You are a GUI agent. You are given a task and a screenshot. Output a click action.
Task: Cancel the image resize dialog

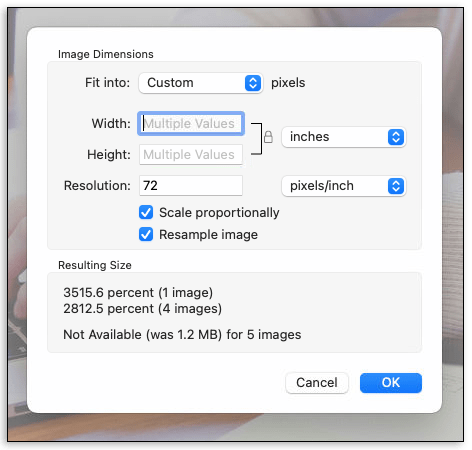tap(317, 383)
